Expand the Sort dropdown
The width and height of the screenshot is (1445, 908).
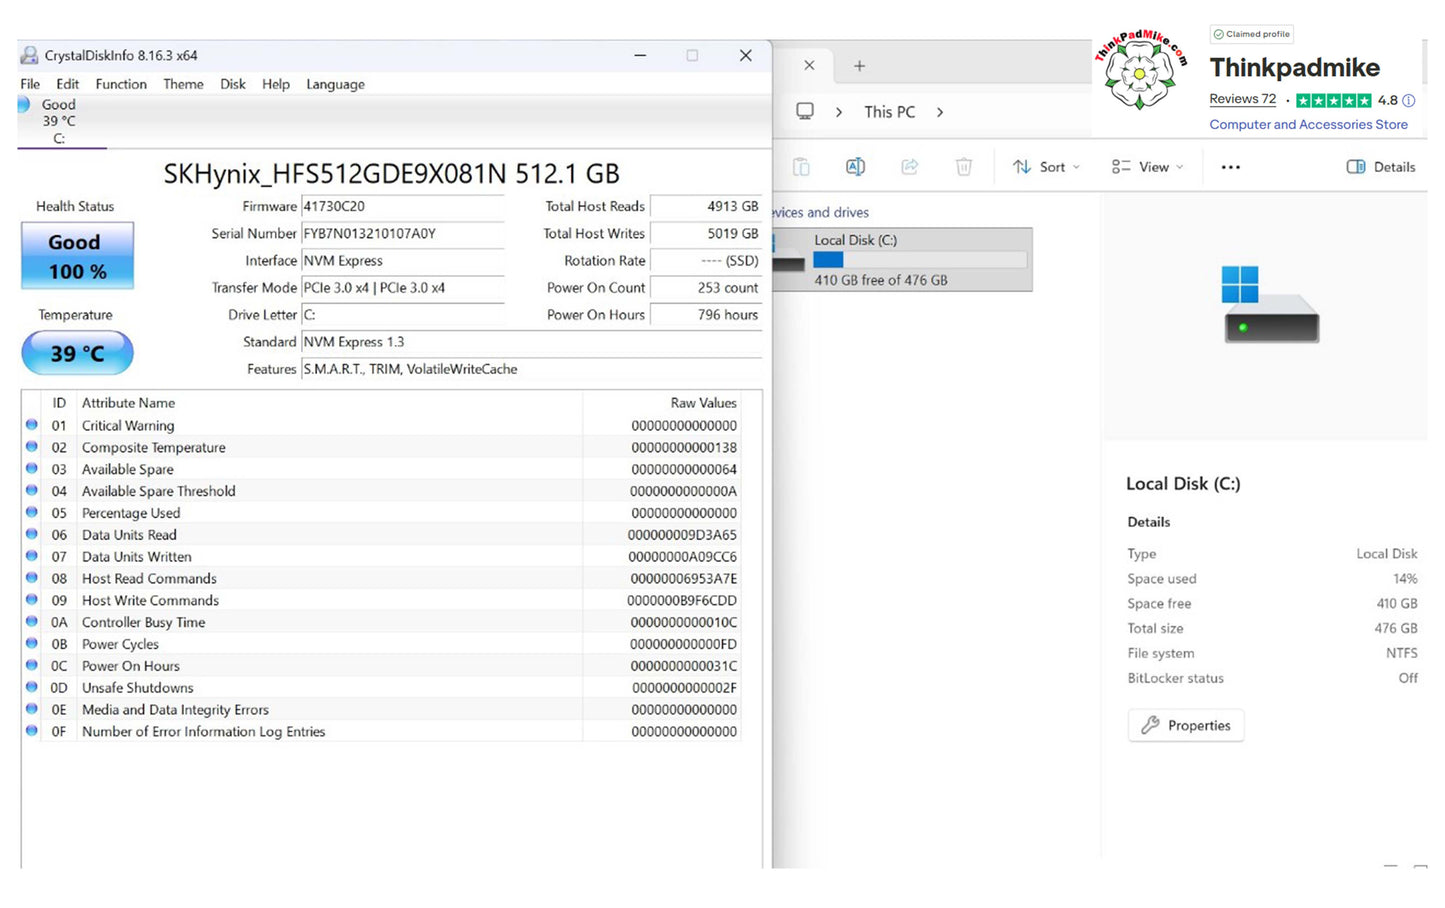tap(1046, 167)
